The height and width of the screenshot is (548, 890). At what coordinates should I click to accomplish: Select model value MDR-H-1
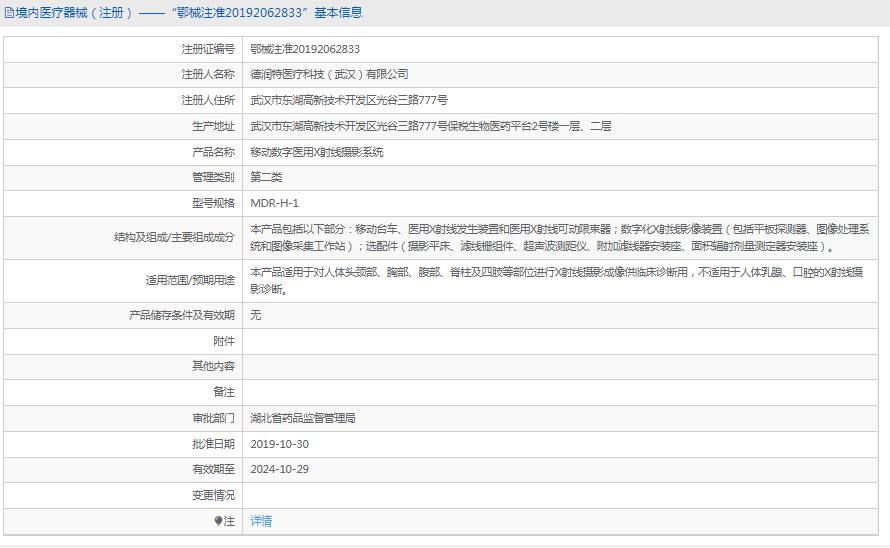pyautogui.click(x=274, y=203)
